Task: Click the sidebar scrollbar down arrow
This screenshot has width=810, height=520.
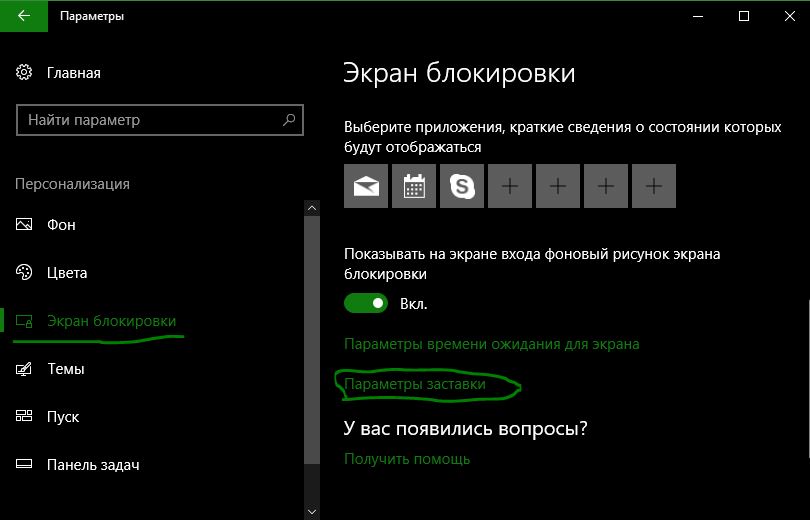Action: click(312, 512)
